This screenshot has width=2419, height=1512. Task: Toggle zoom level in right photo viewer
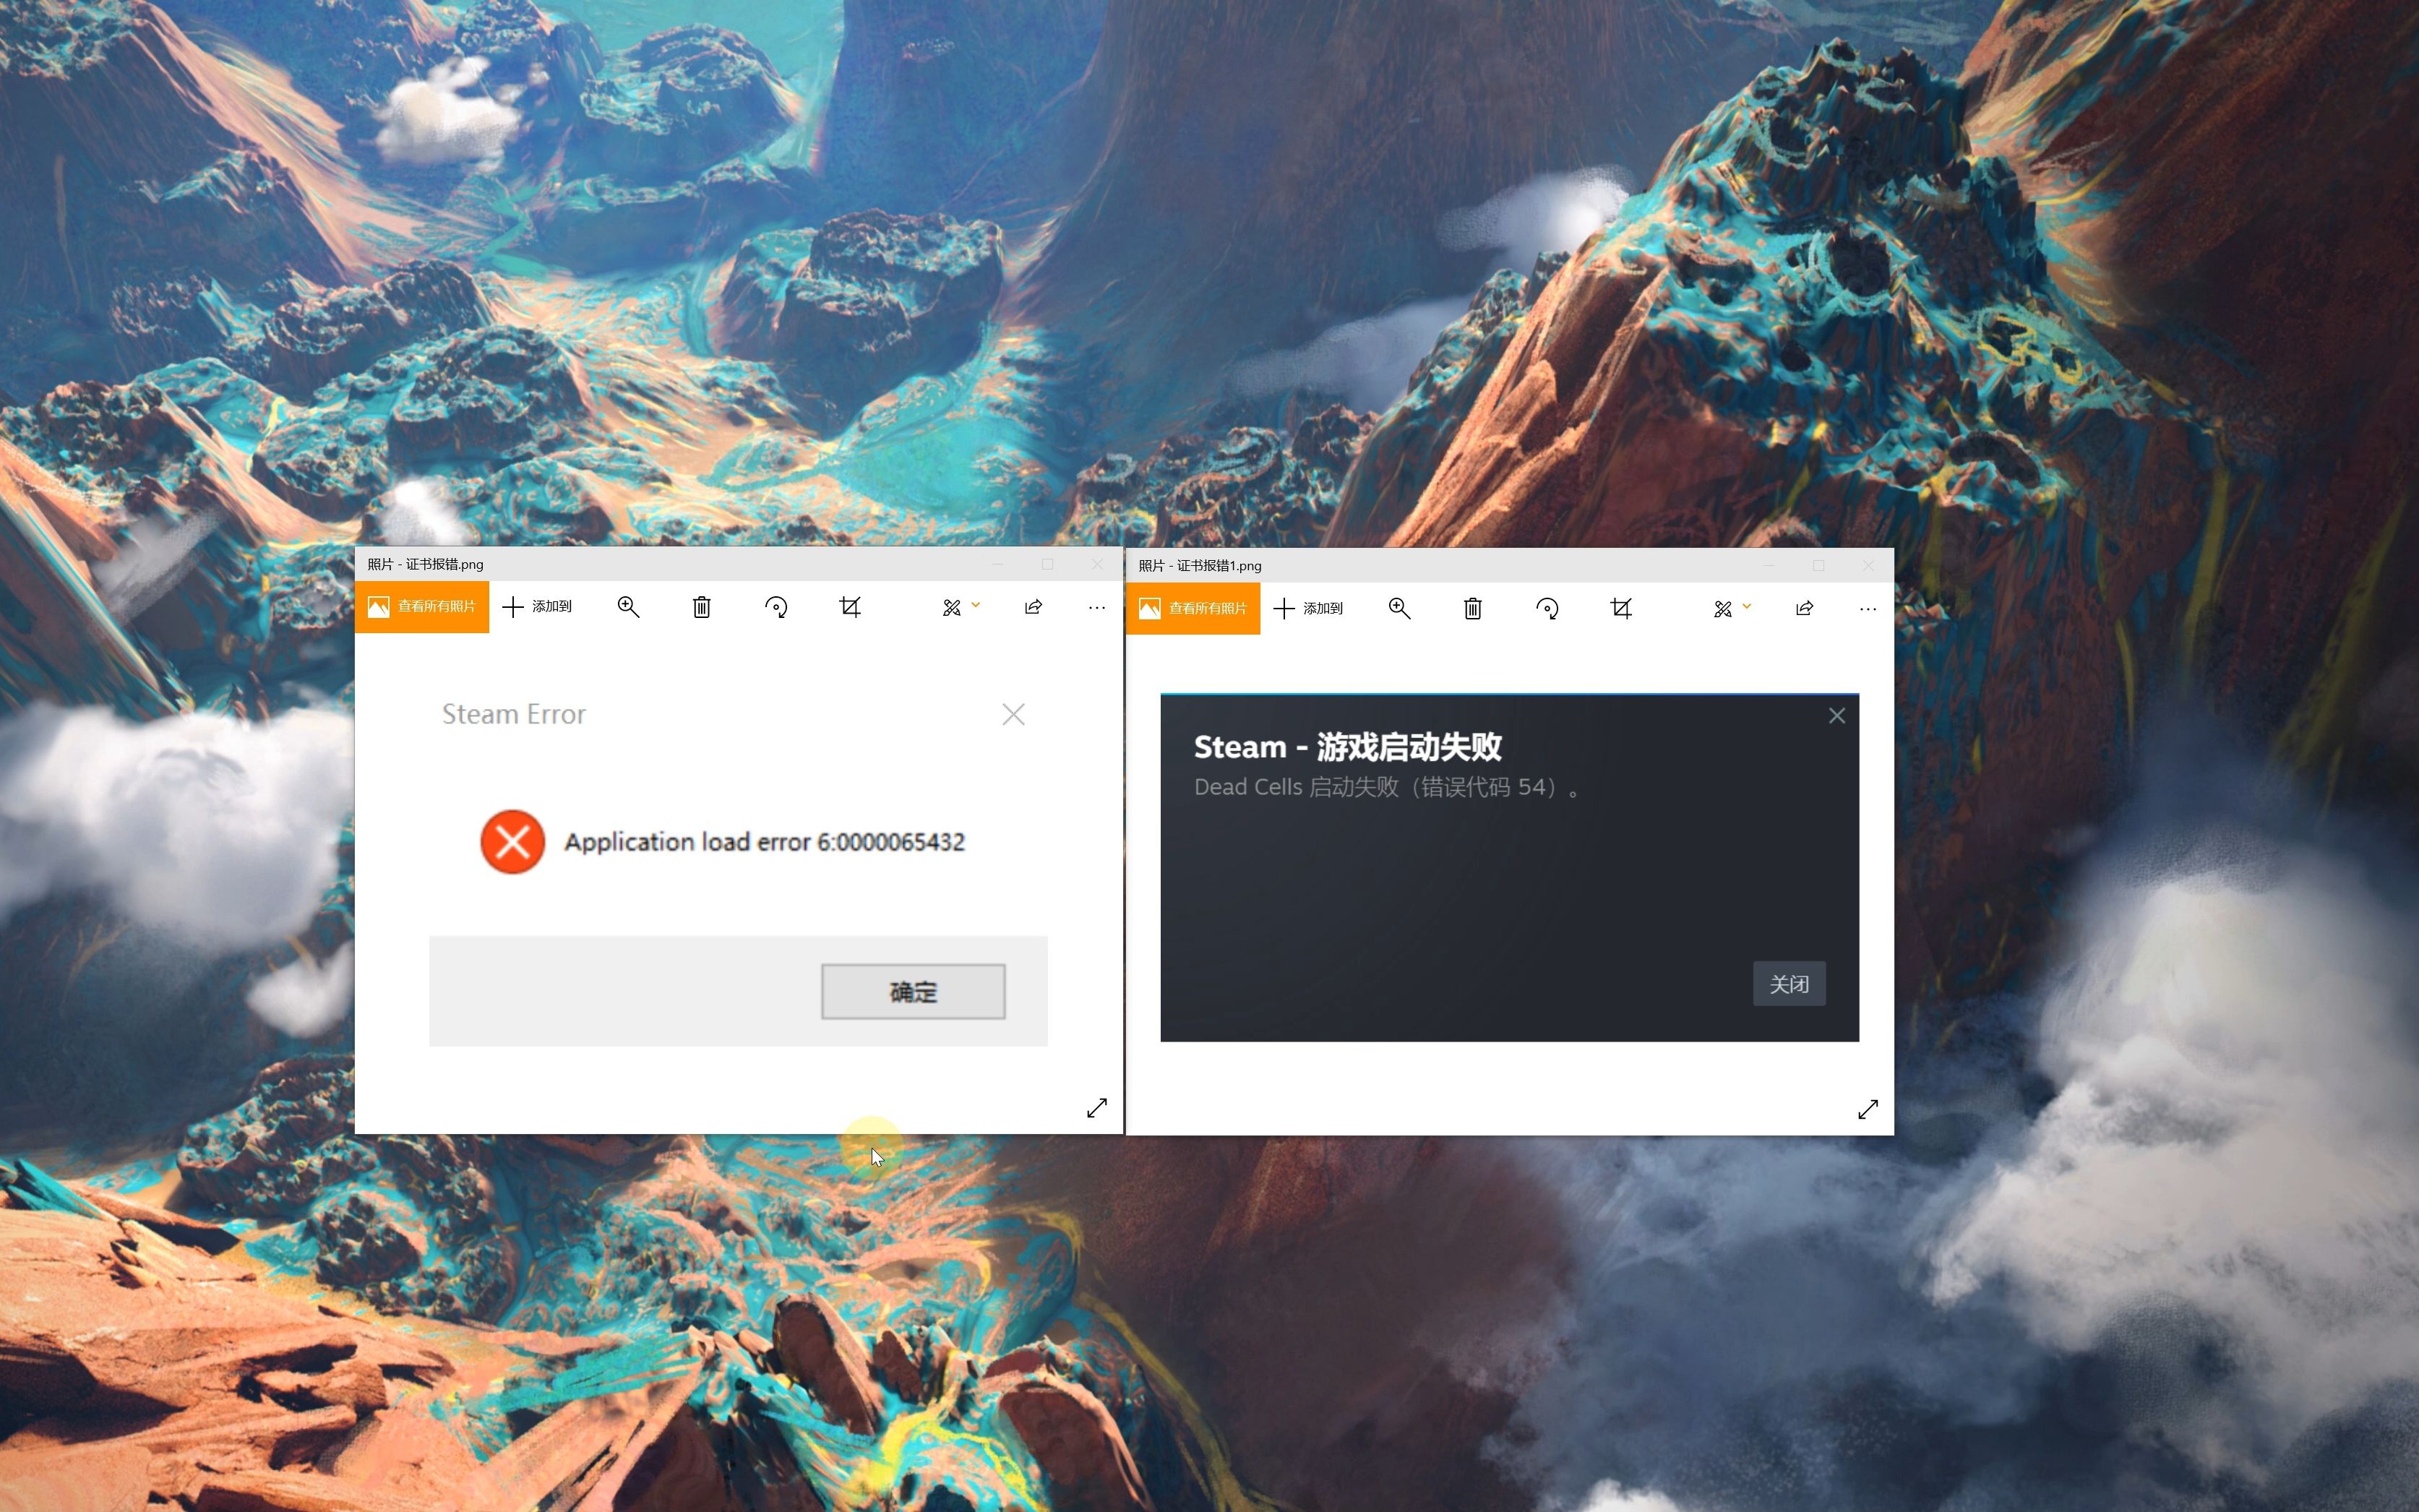click(1398, 606)
